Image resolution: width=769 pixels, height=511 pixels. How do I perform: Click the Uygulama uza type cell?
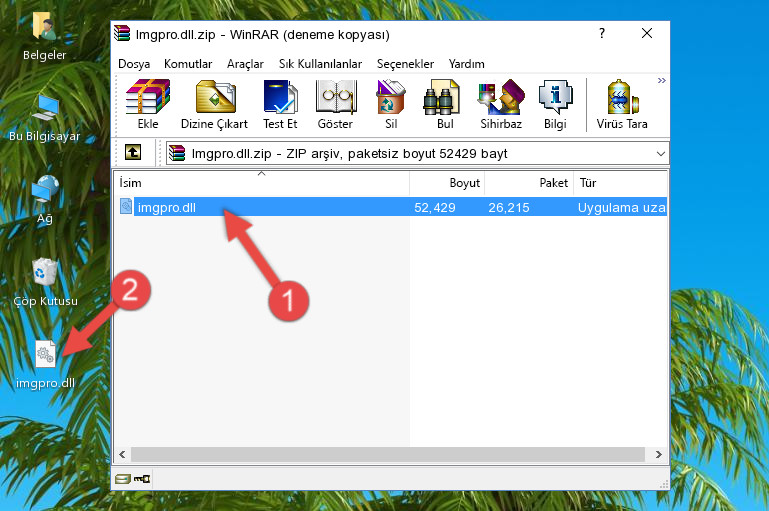click(x=621, y=207)
